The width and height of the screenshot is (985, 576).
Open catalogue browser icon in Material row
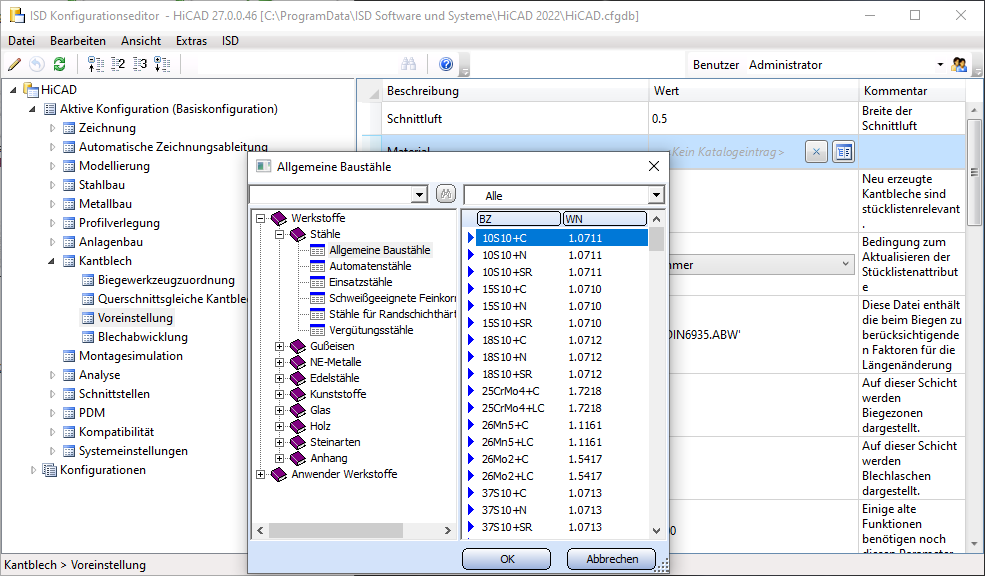[844, 152]
